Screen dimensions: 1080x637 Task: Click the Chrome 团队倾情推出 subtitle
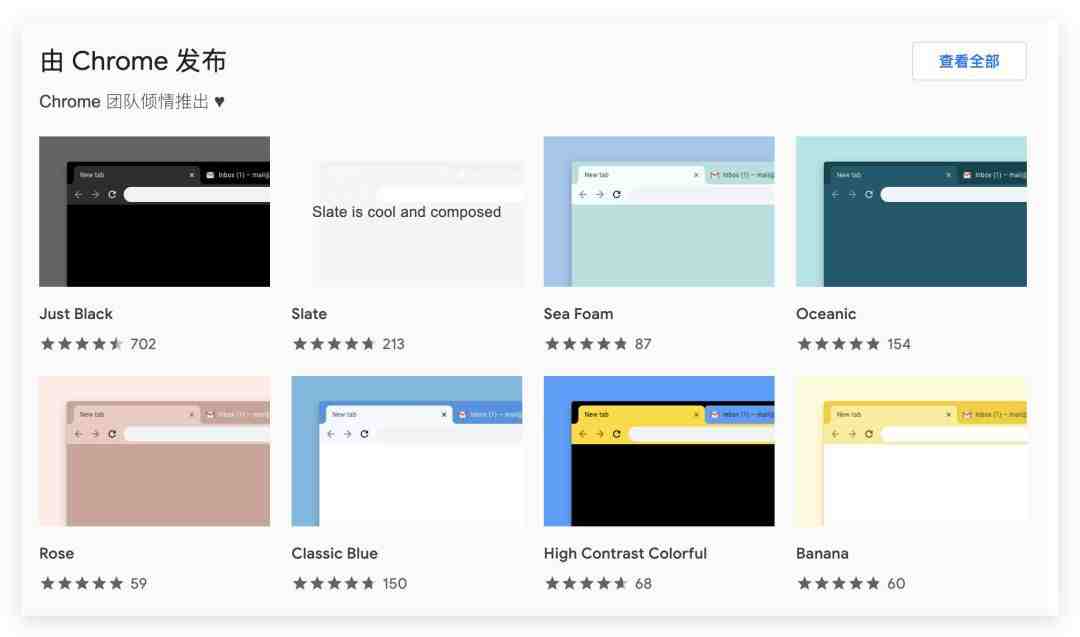pos(132,102)
